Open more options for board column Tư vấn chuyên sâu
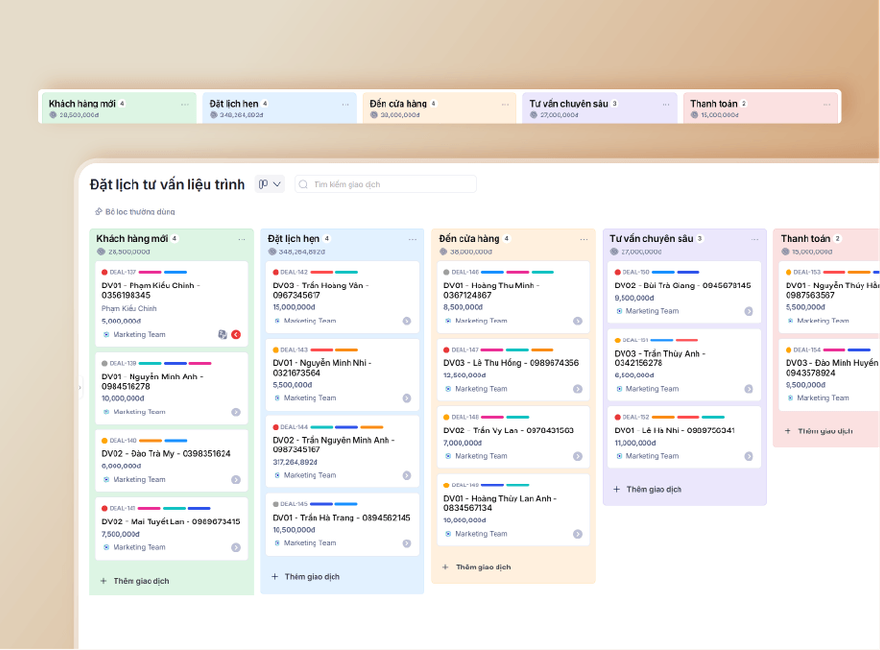Screen dimensions: 880x650 [x=755, y=239]
